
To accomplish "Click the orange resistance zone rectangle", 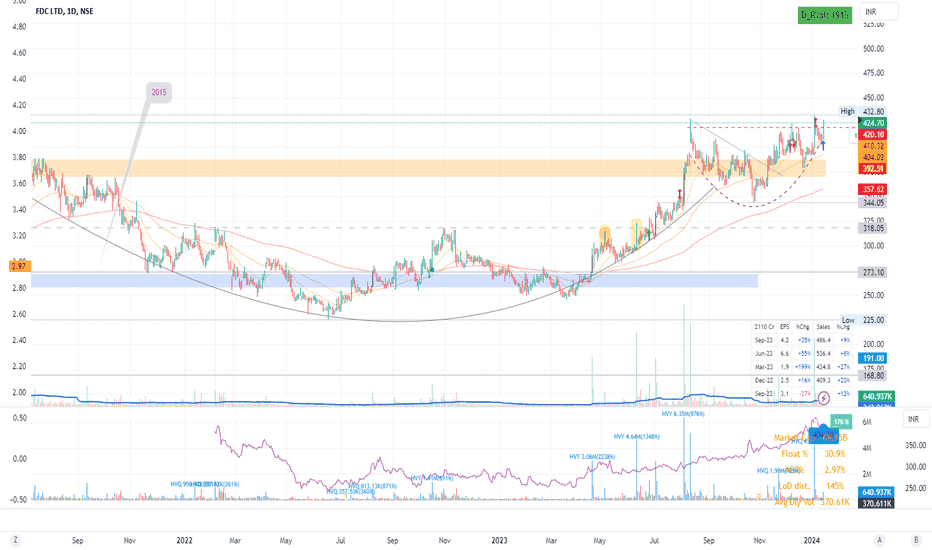I will pos(429,168).
